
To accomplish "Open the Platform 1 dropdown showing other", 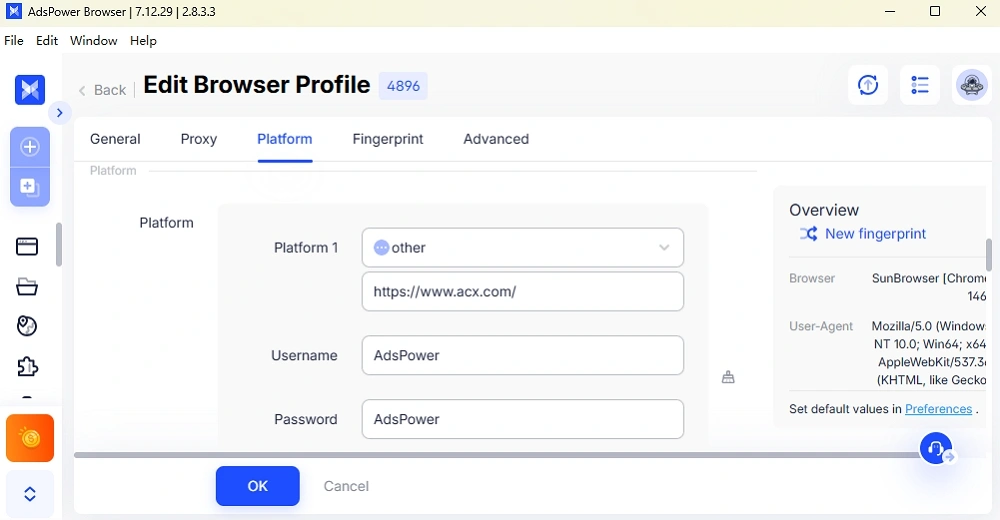I will tap(522, 248).
